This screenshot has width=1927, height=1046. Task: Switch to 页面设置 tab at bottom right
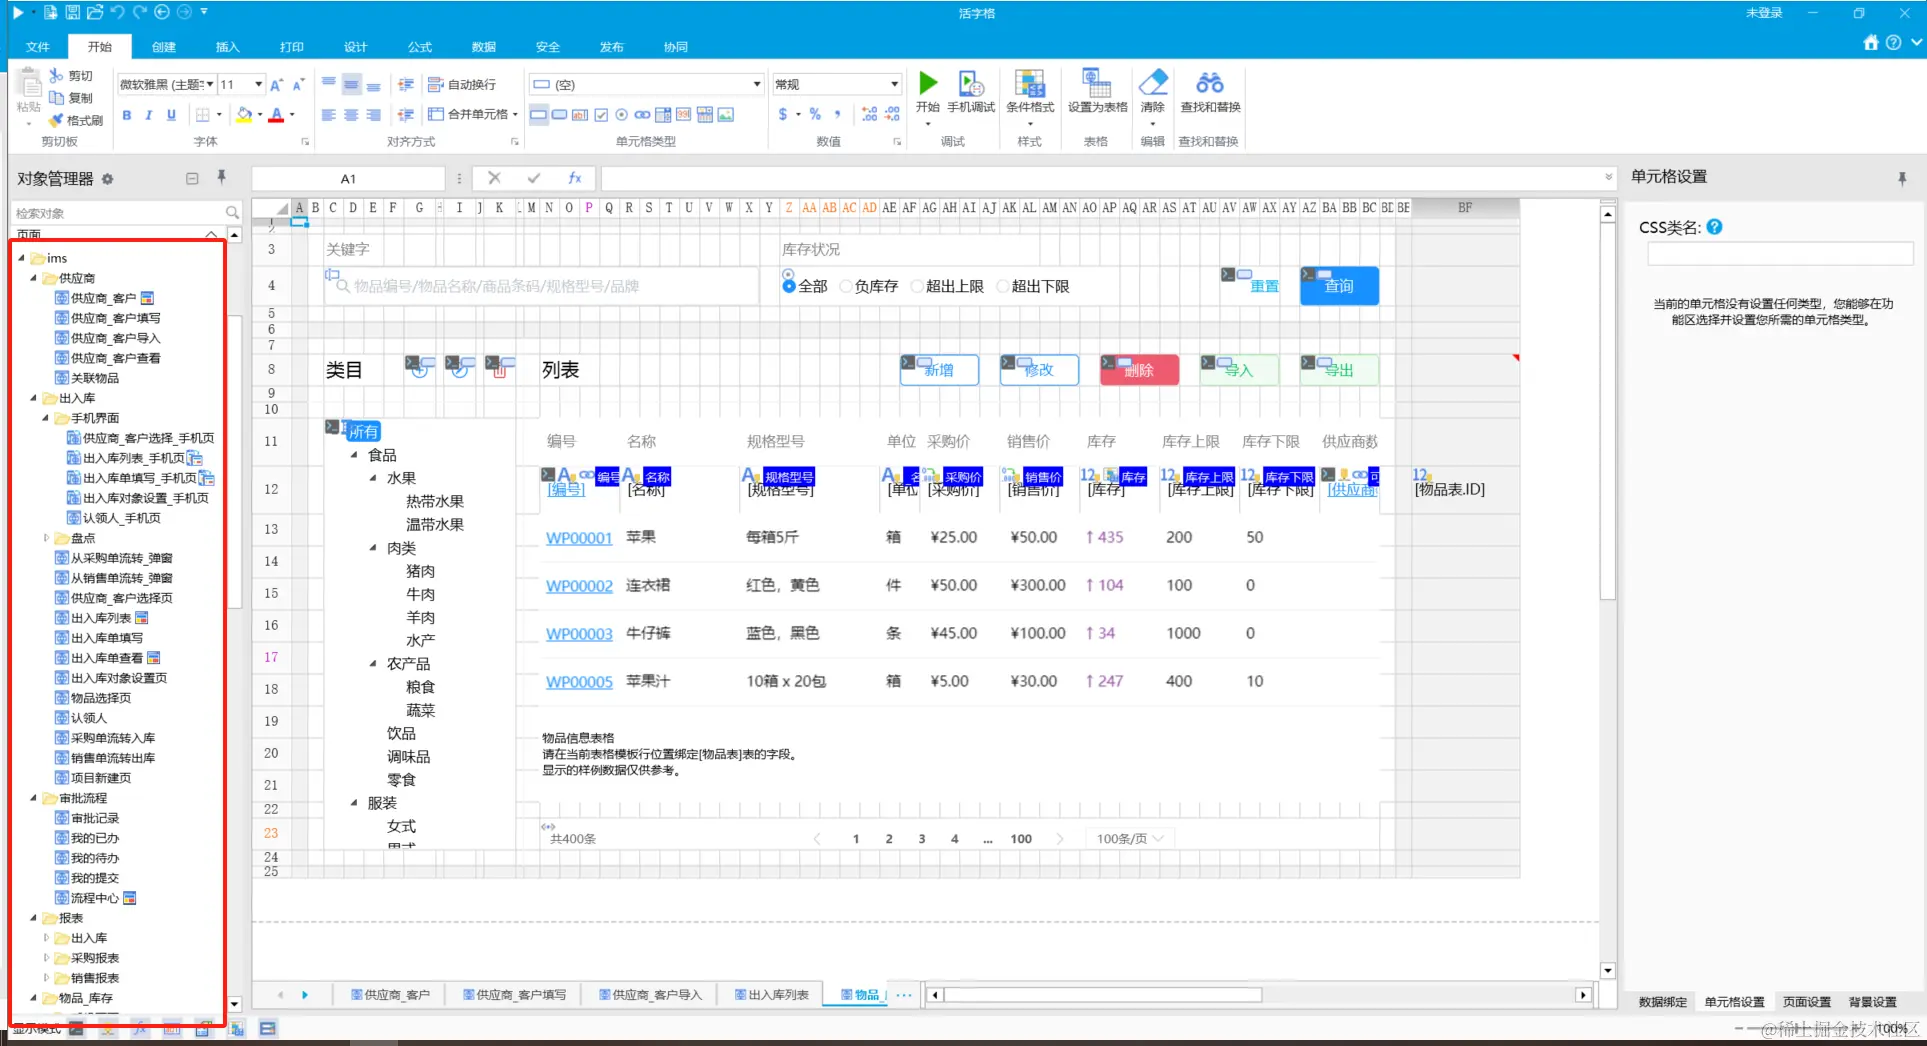(1806, 1002)
